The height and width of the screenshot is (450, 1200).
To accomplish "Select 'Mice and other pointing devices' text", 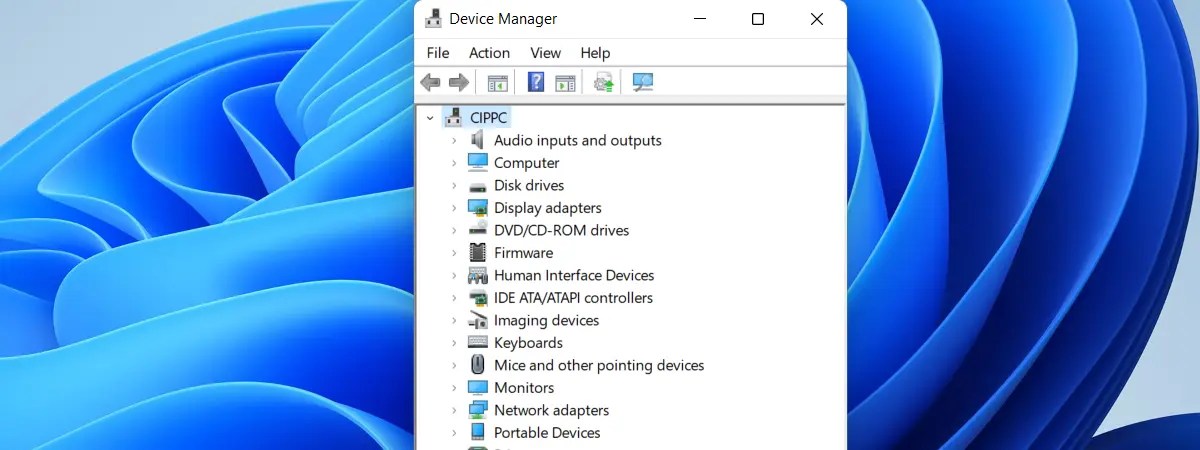I will tap(599, 366).
